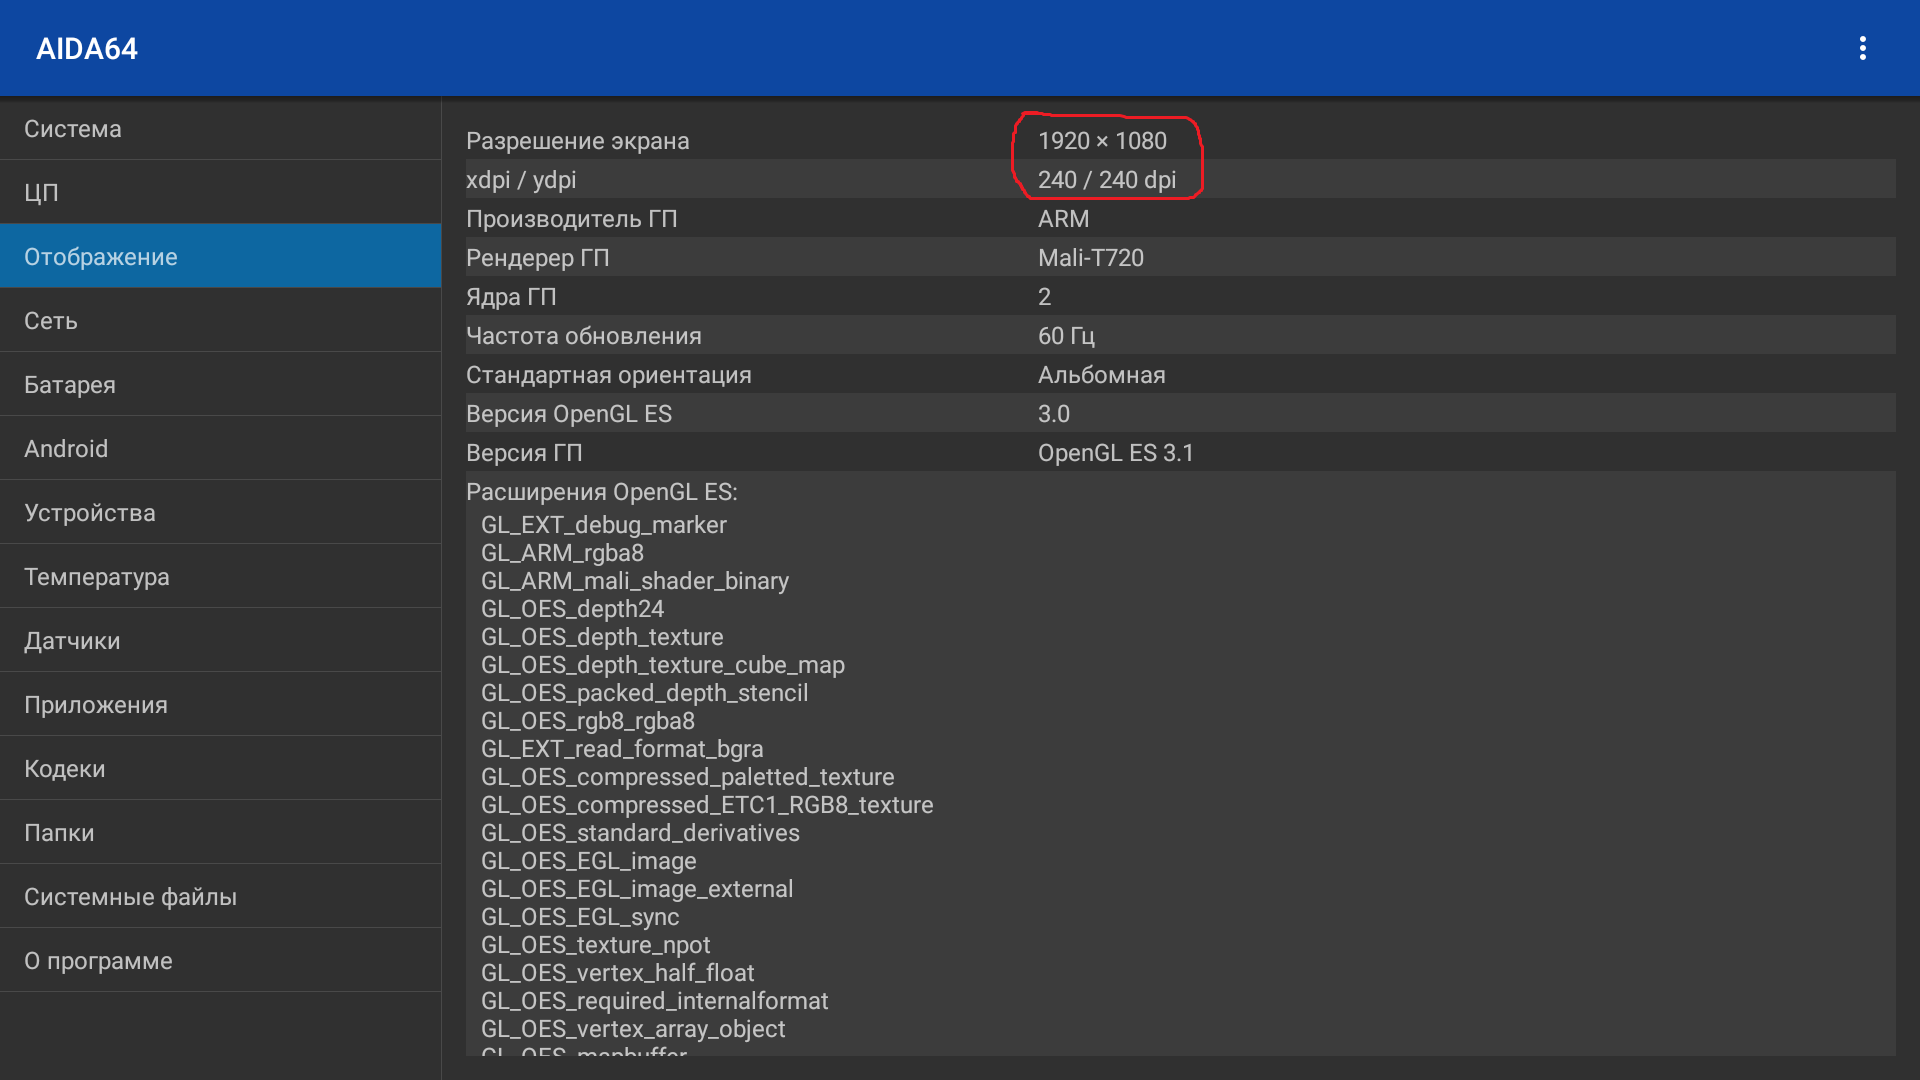The width and height of the screenshot is (1920, 1080).
Task: Click the AIDA64 app title
Action: coord(87,48)
